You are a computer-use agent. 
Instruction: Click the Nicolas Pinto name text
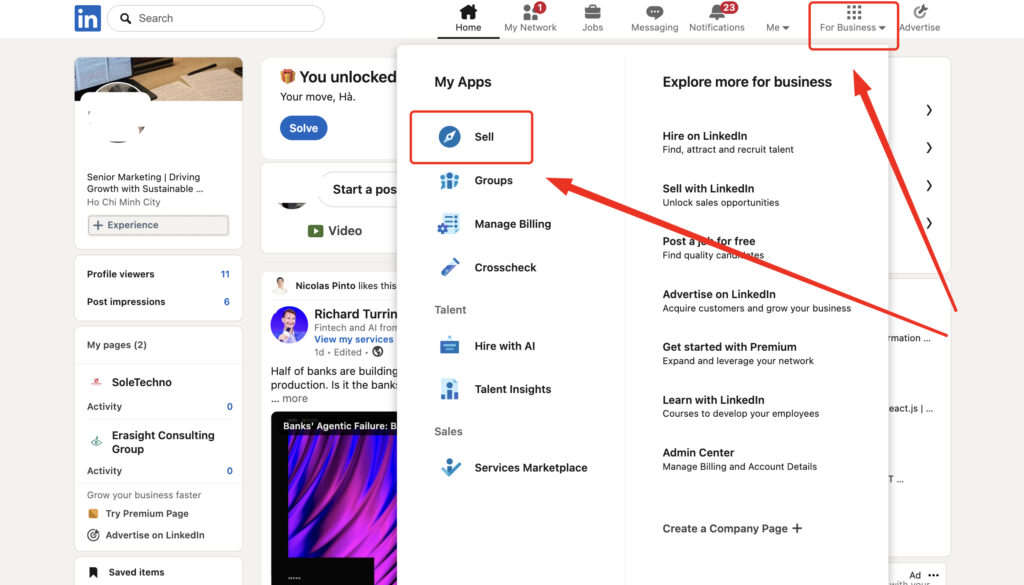pyautogui.click(x=325, y=285)
